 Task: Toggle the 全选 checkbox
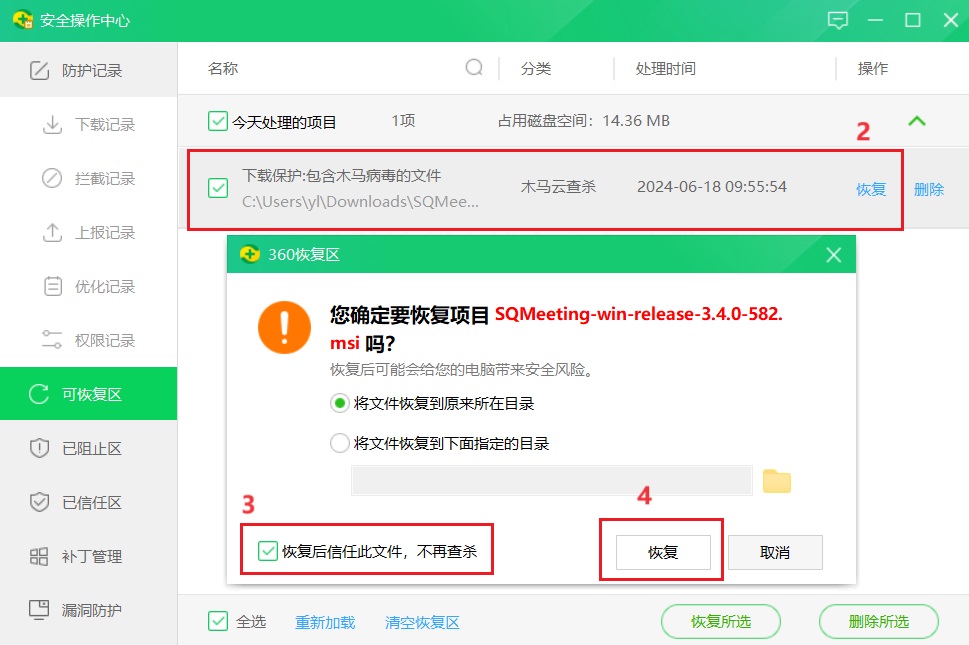tap(218, 621)
